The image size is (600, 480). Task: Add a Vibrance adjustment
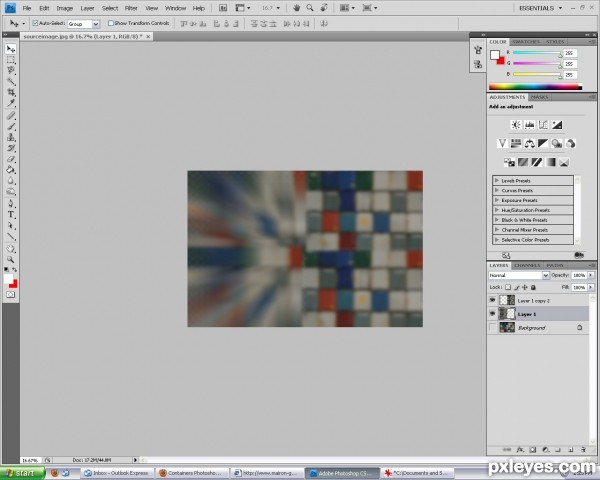pyautogui.click(x=502, y=144)
